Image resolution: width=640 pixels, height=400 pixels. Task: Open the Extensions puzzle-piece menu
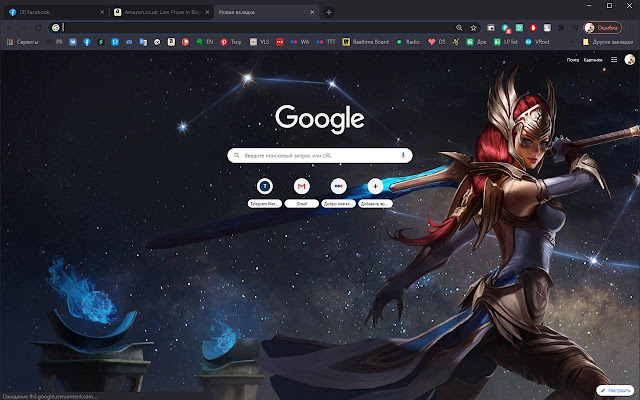[x=561, y=28]
